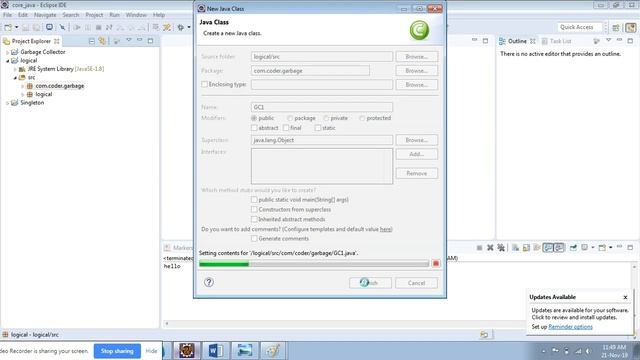
Task: Click the Scroll Lock icon in Console toolbar
Action: (526, 247)
